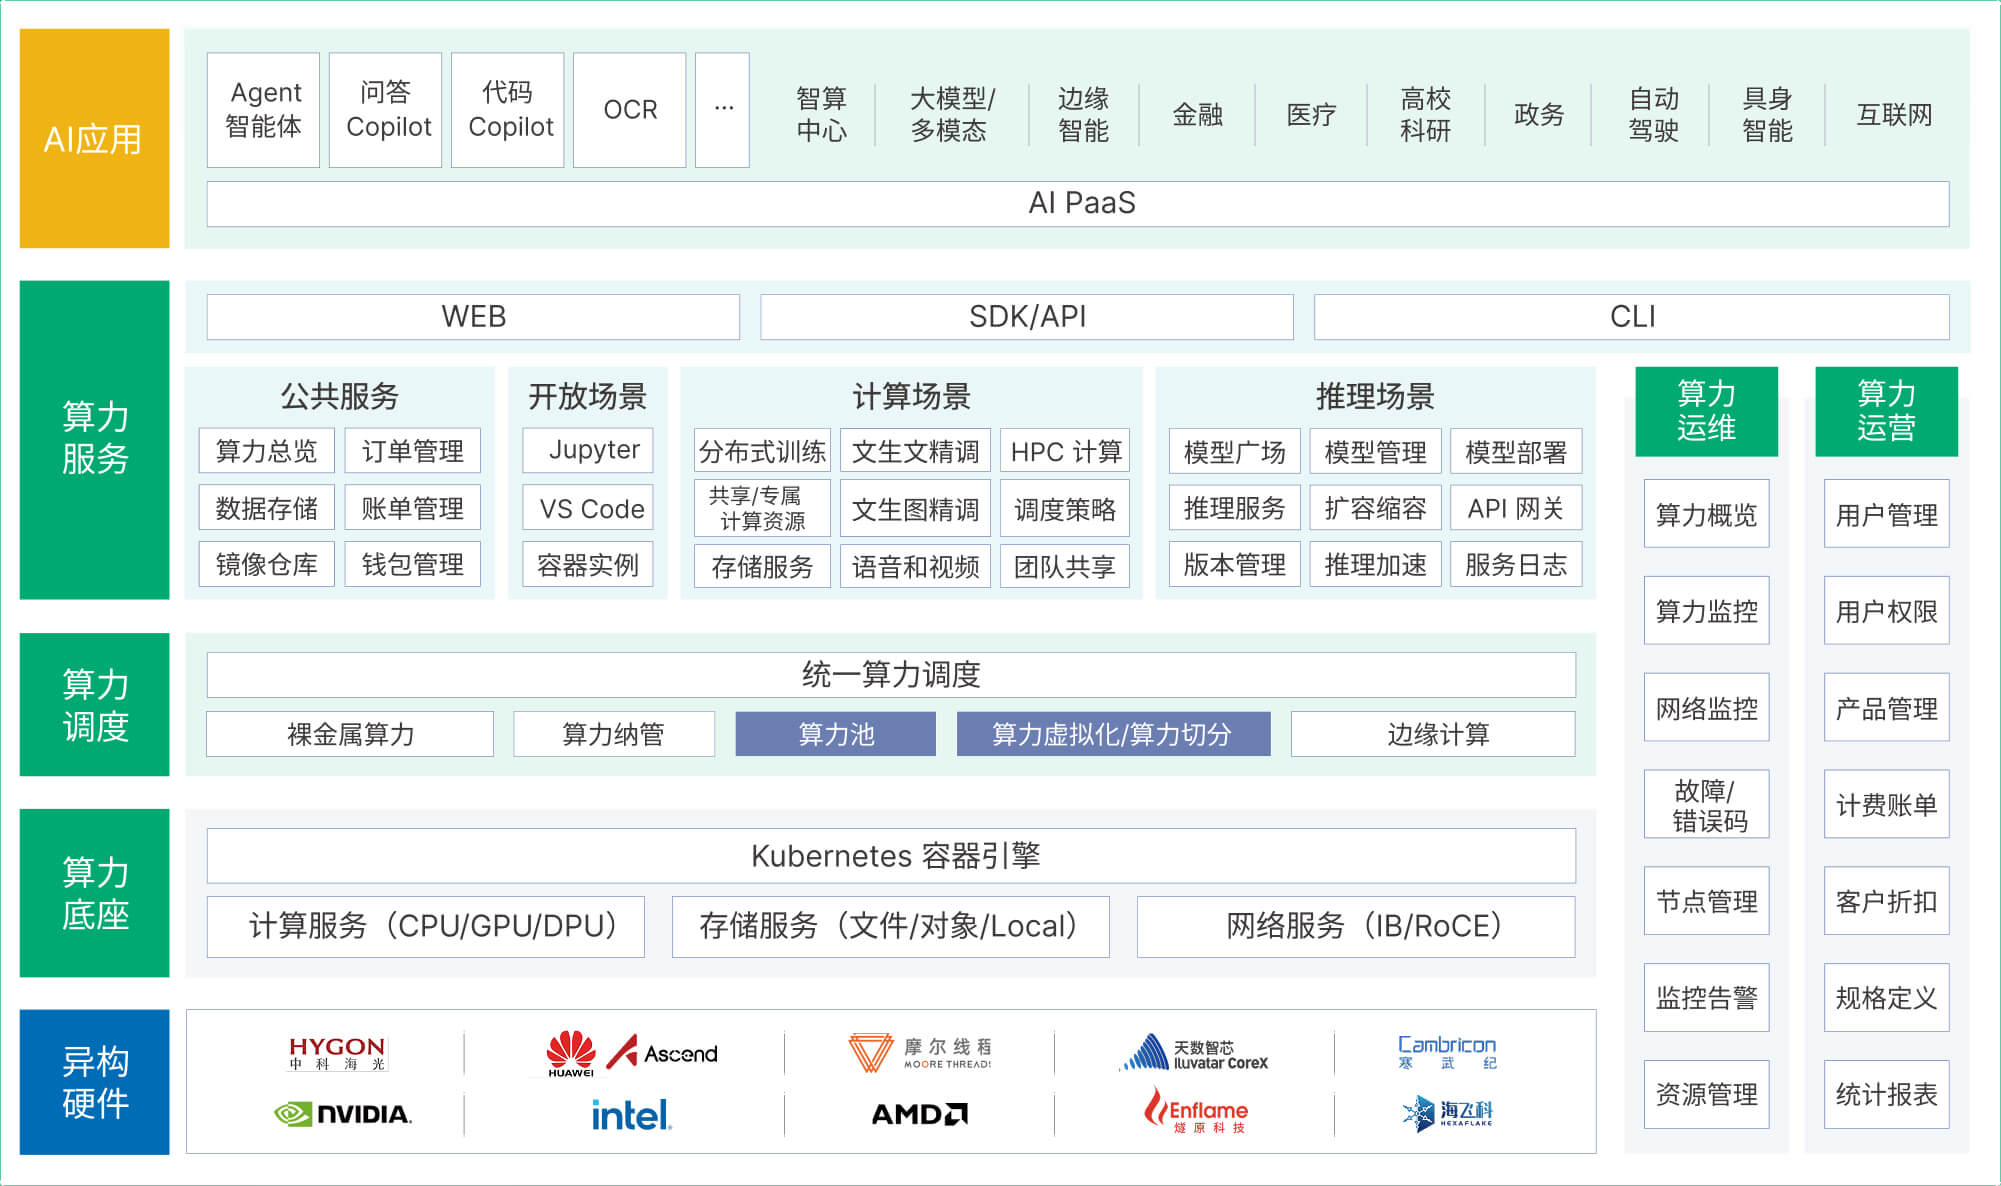This screenshot has width=2001, height=1186.
Task: Select the Enflame 燧原科技 logo
Action: click(x=1196, y=1113)
